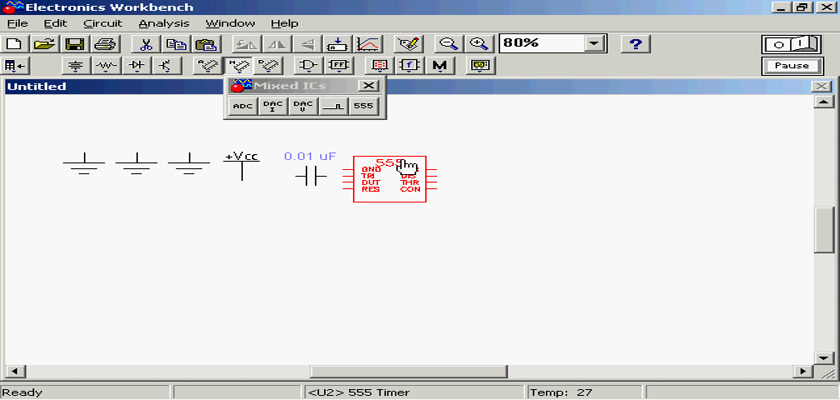Open the Instruments parts bin
840x400 pixels.
click(481, 66)
